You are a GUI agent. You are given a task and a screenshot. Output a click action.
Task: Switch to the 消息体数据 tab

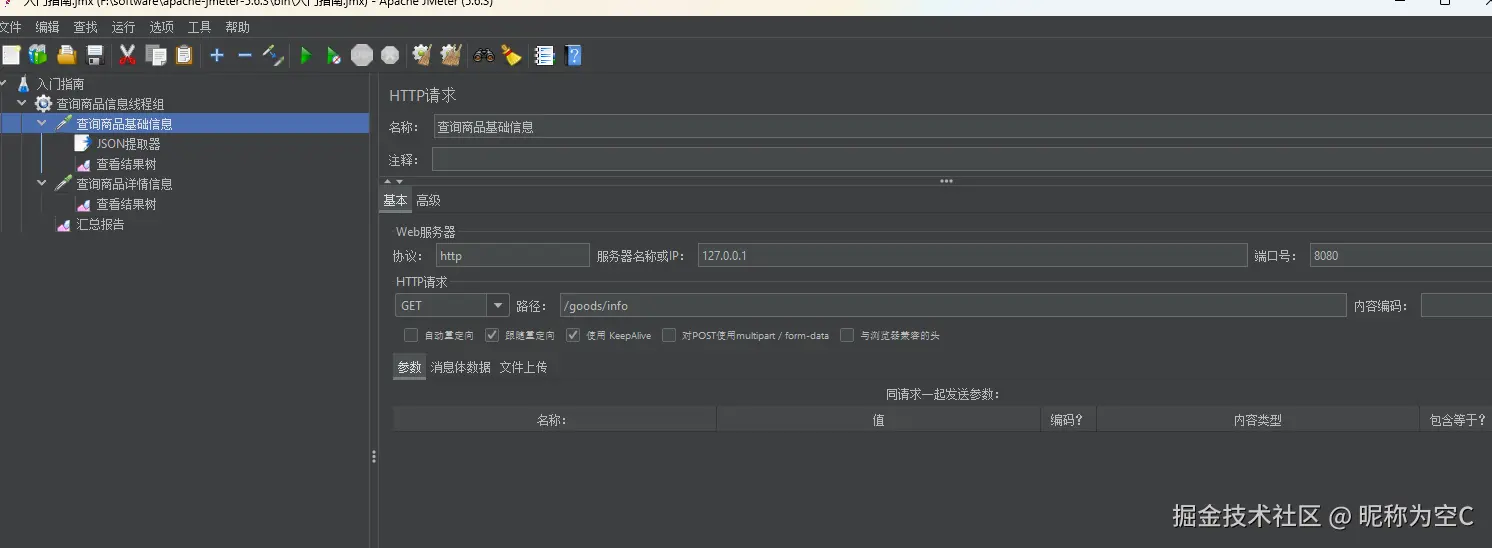[x=460, y=367]
